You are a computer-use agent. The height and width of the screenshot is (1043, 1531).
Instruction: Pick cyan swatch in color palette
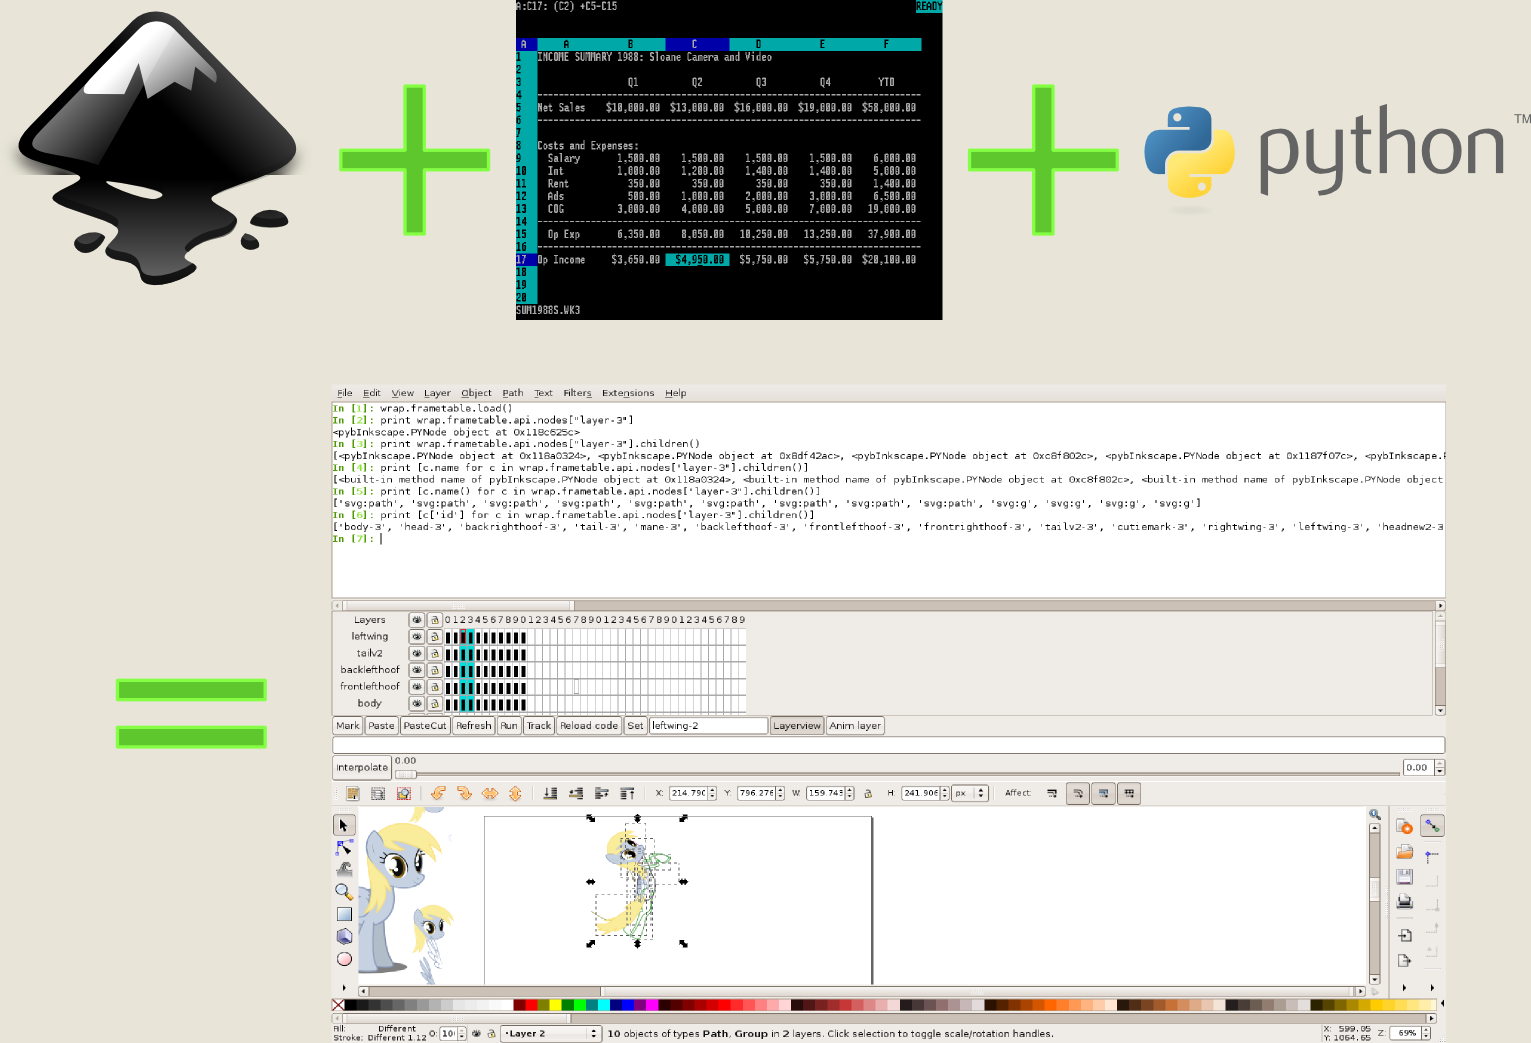604,1005
